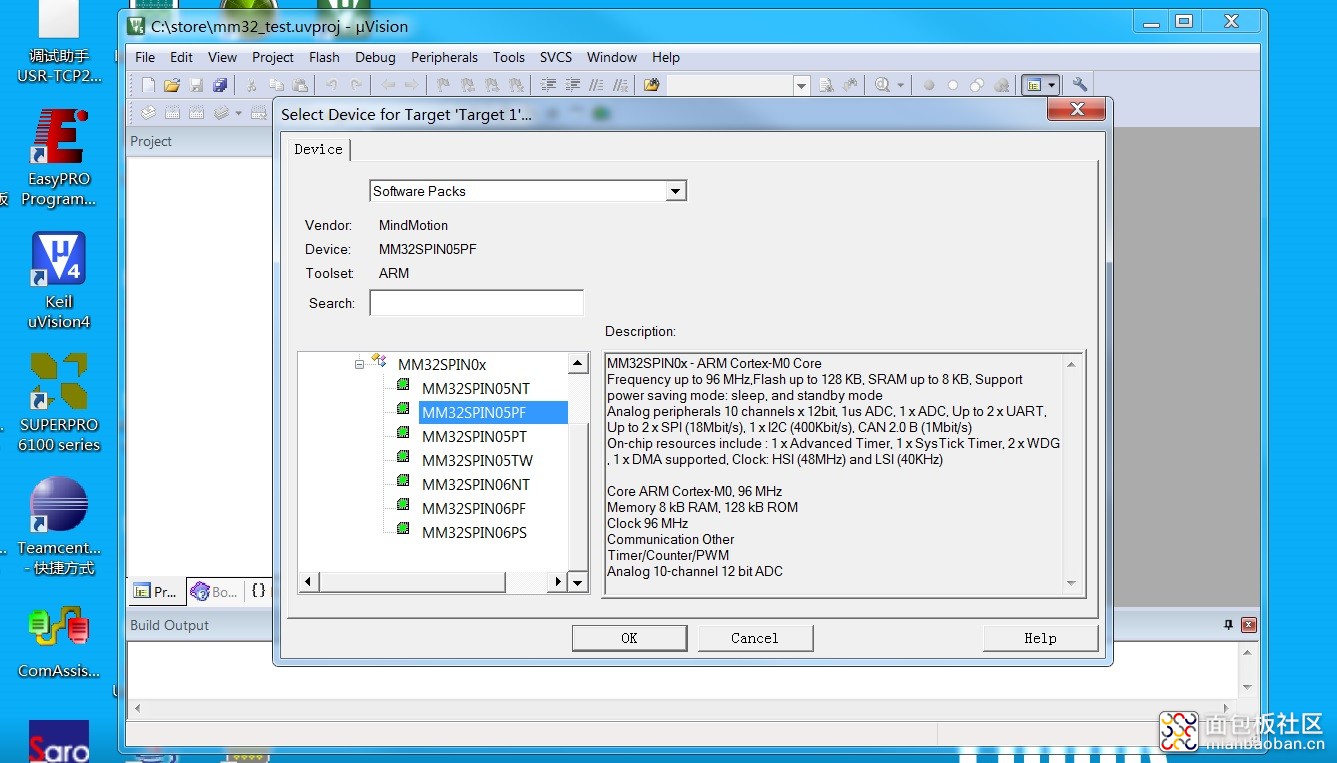
Task: Open the find text combo box dropdown
Action: tap(801, 86)
